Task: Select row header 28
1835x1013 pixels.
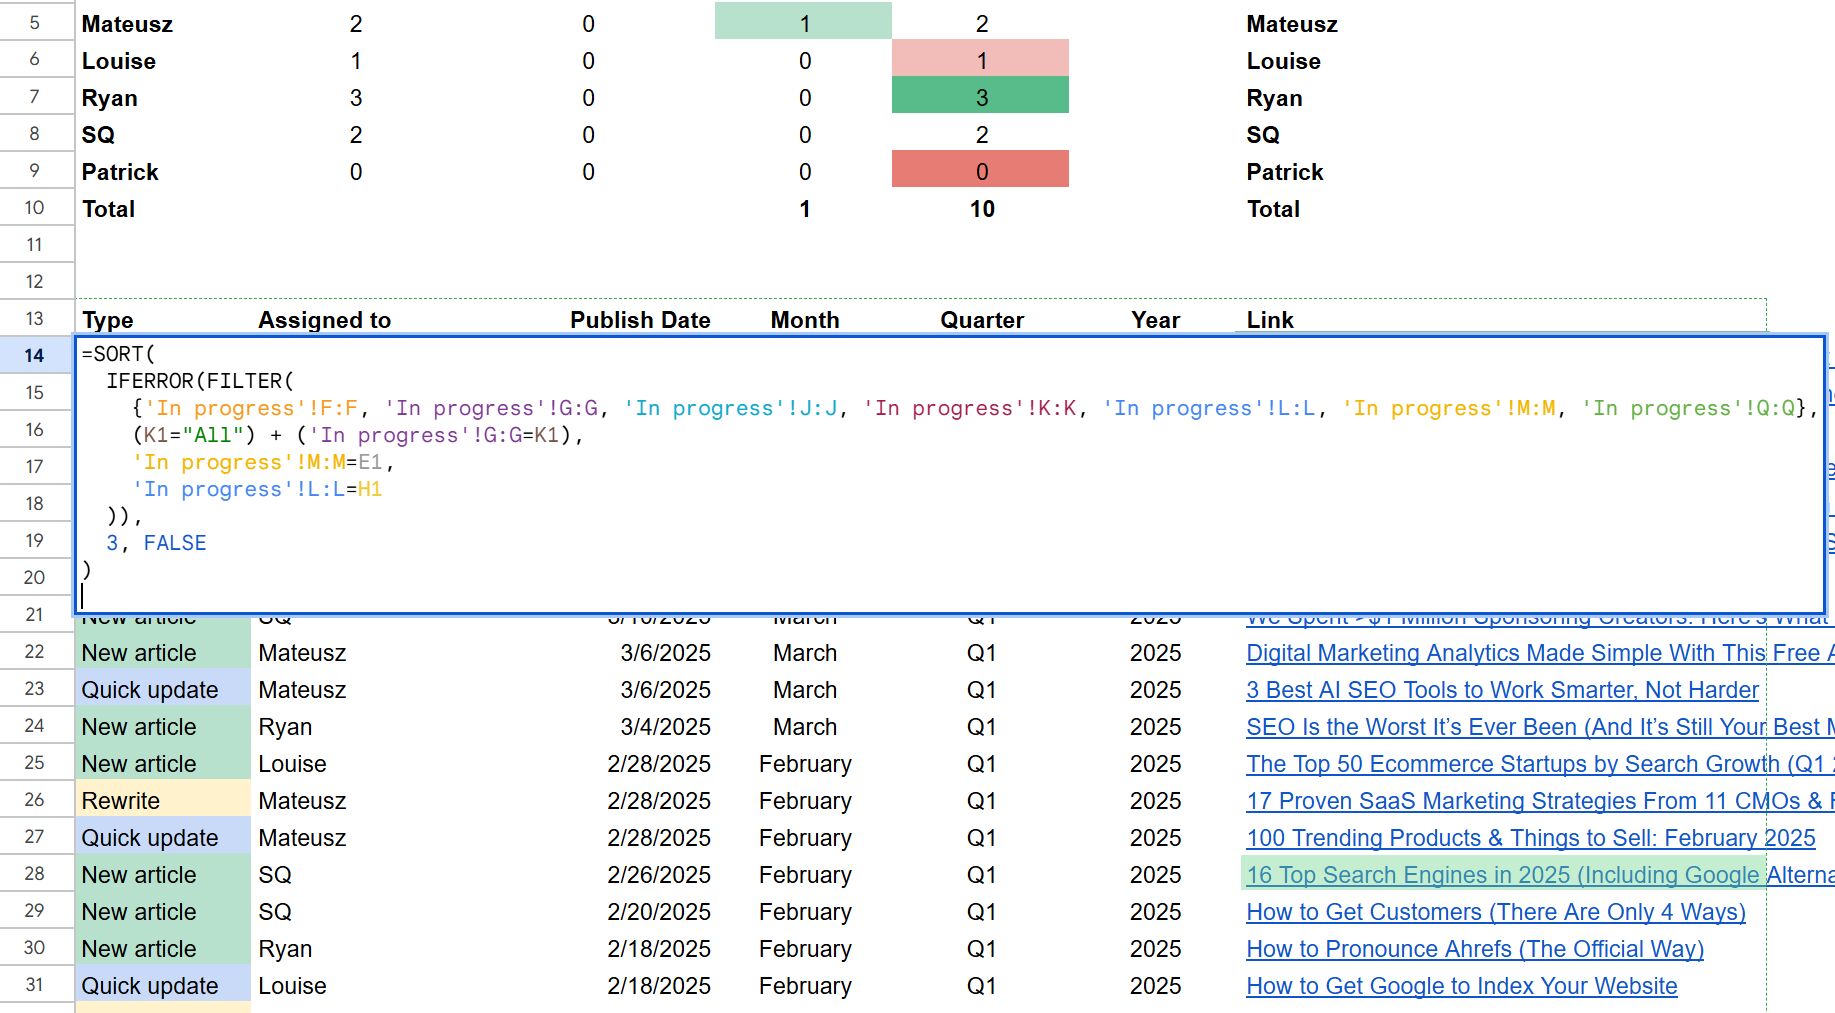Action: [35, 874]
